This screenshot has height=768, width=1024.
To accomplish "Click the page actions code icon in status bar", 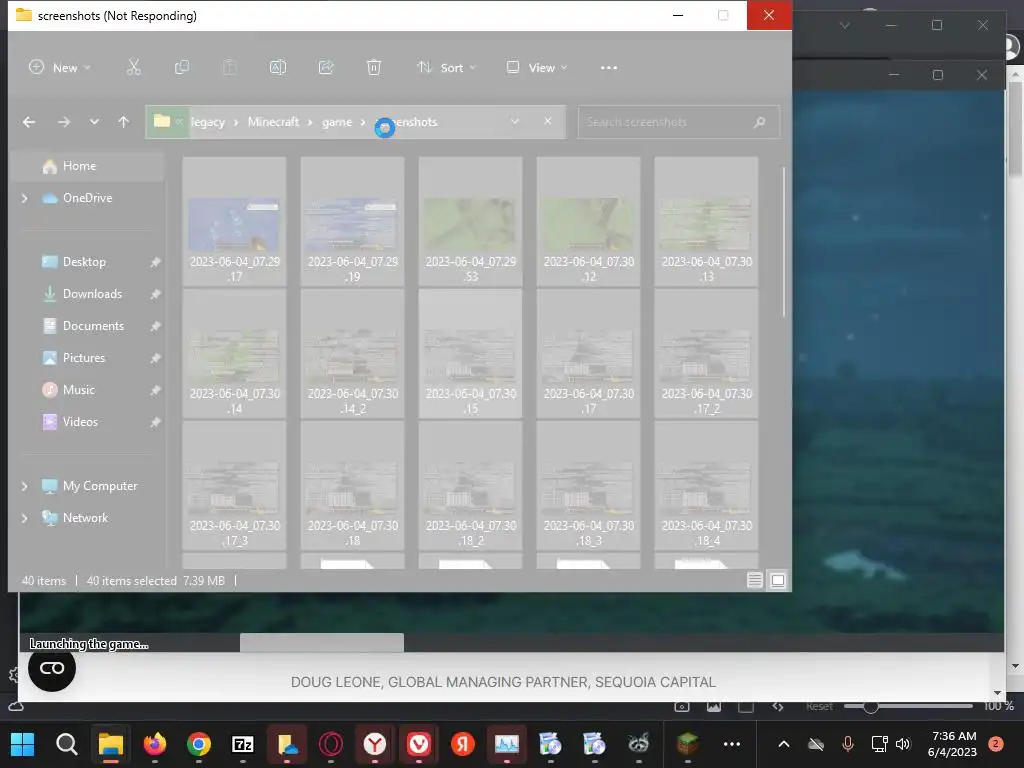I will pos(778,707).
